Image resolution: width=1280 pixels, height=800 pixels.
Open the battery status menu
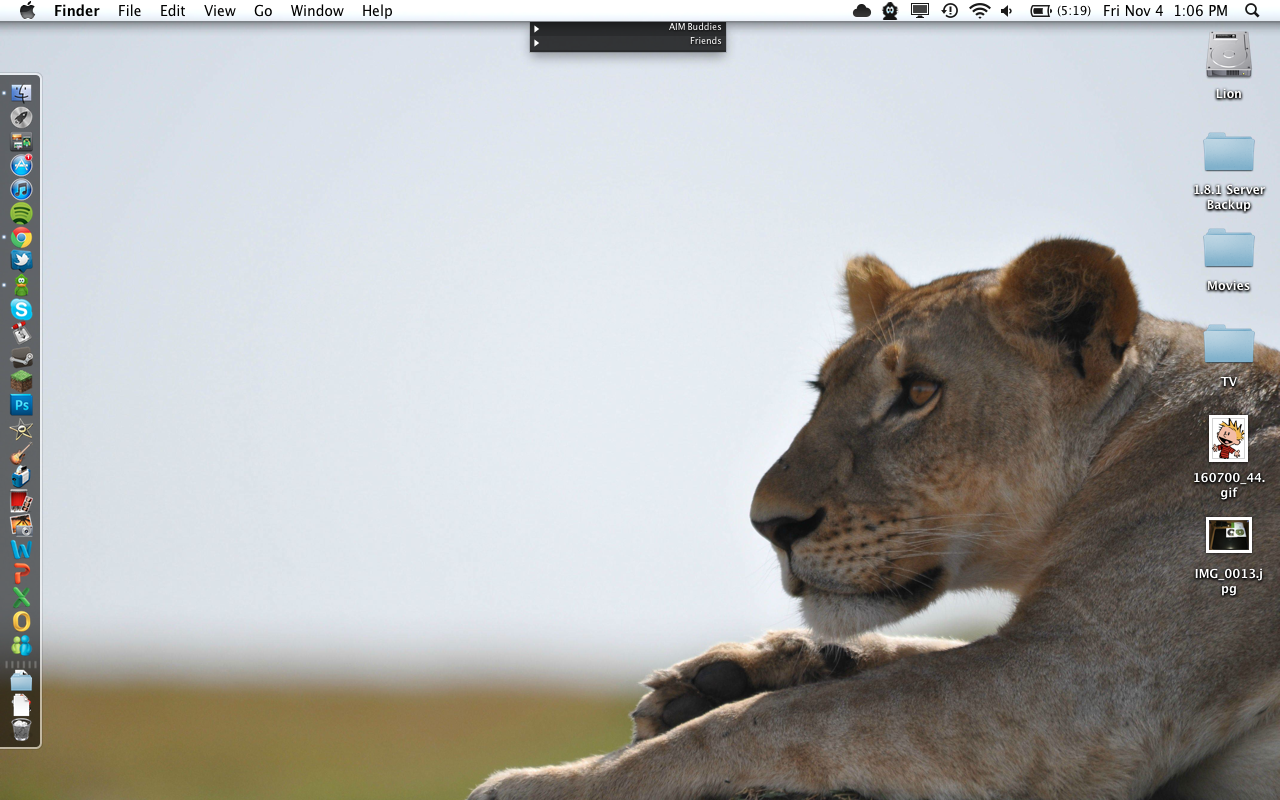click(x=1059, y=11)
